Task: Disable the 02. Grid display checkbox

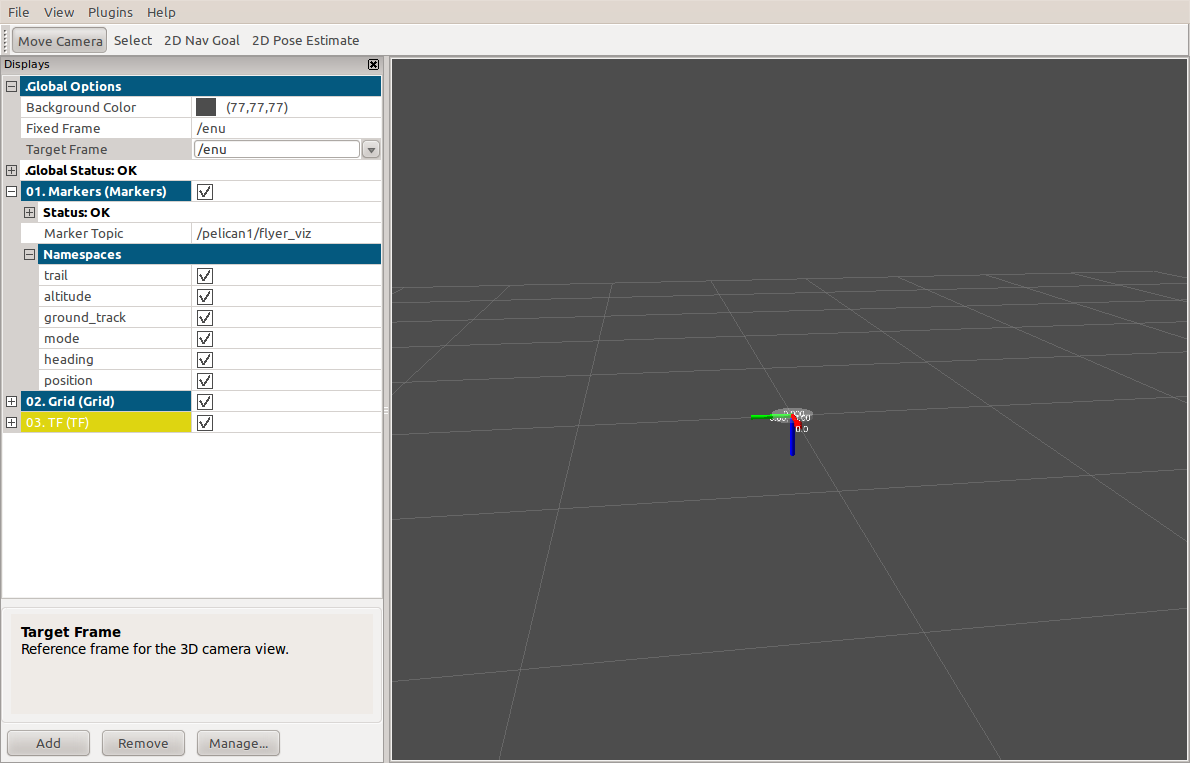Action: pyautogui.click(x=205, y=401)
